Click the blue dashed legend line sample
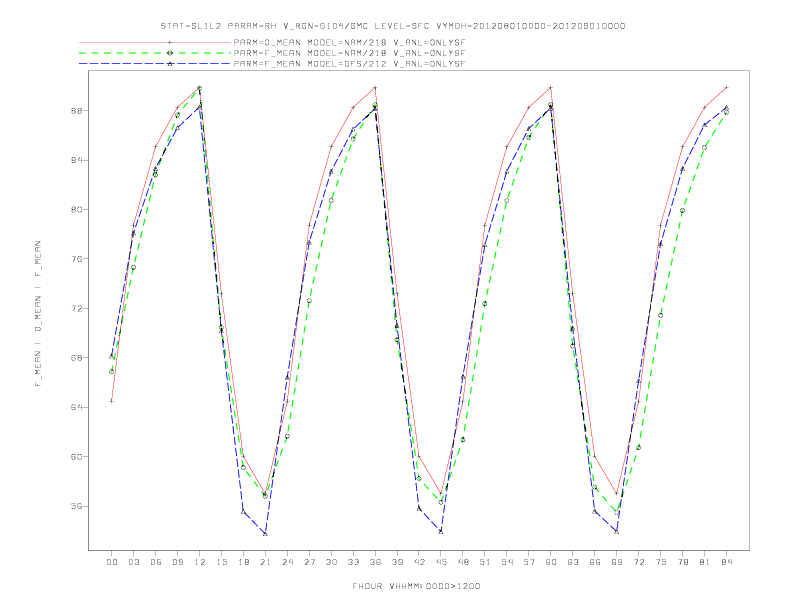The image size is (792, 612). click(155, 64)
